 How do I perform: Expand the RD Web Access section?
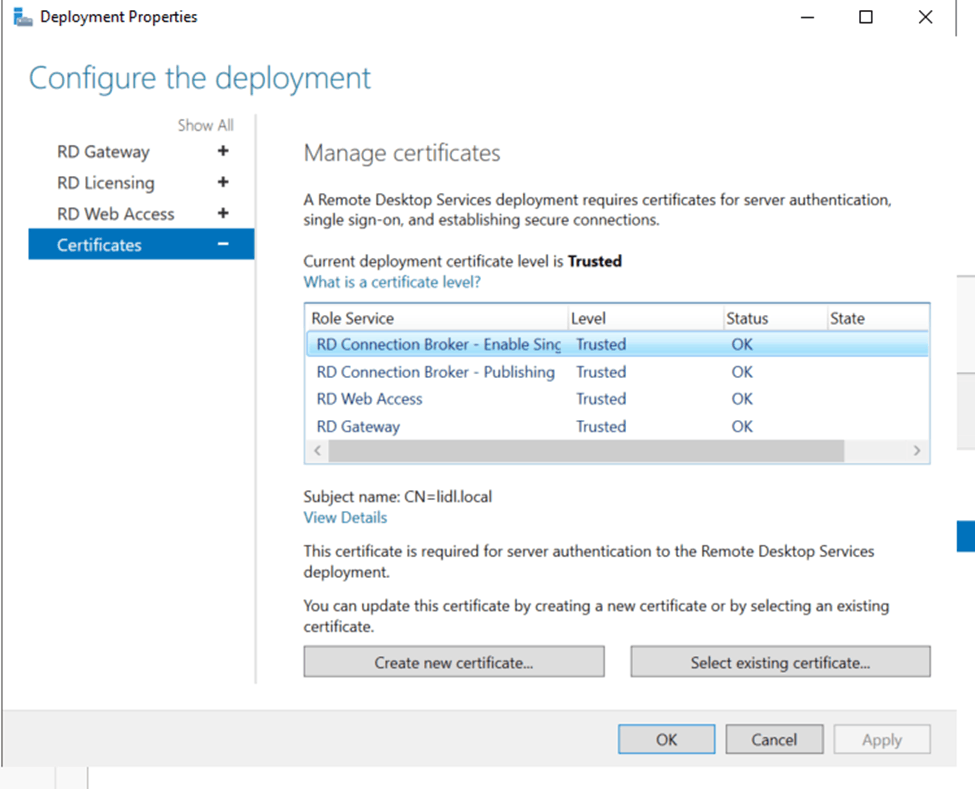222,213
